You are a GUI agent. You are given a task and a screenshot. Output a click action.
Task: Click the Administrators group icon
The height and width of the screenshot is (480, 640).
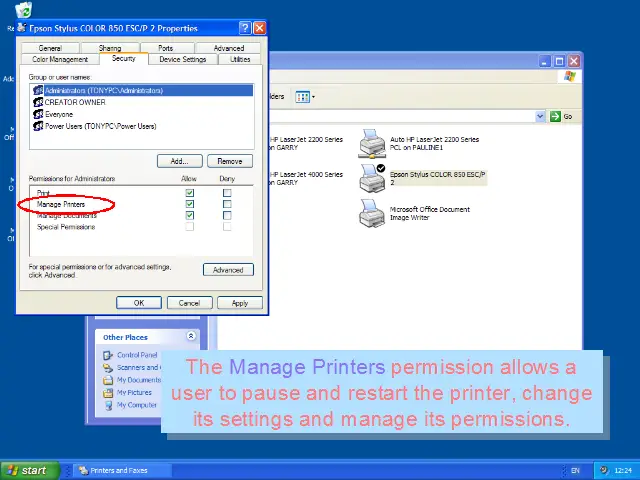pyautogui.click(x=38, y=90)
